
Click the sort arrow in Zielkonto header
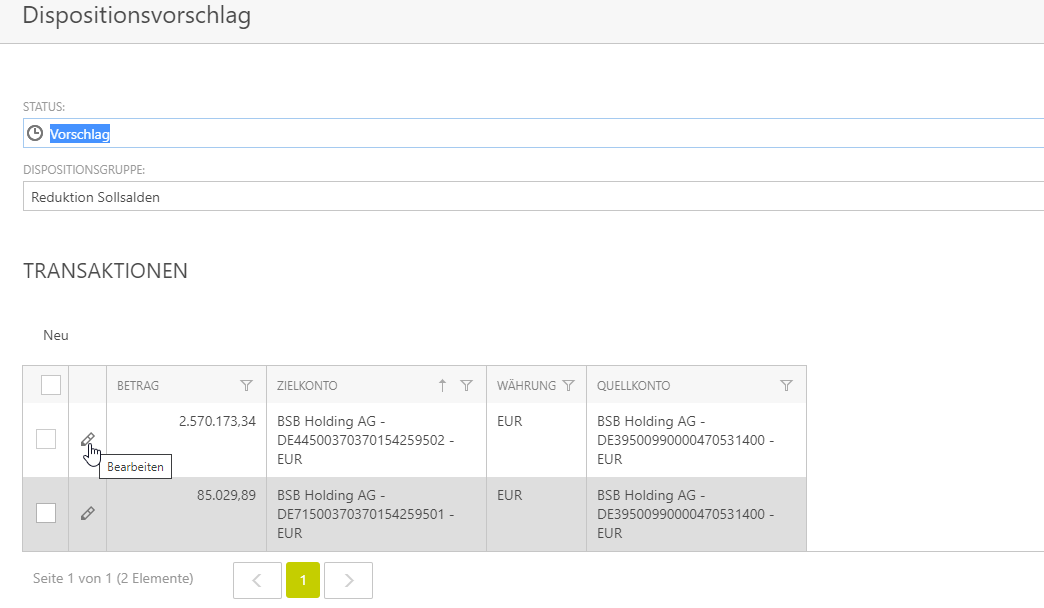click(x=442, y=385)
